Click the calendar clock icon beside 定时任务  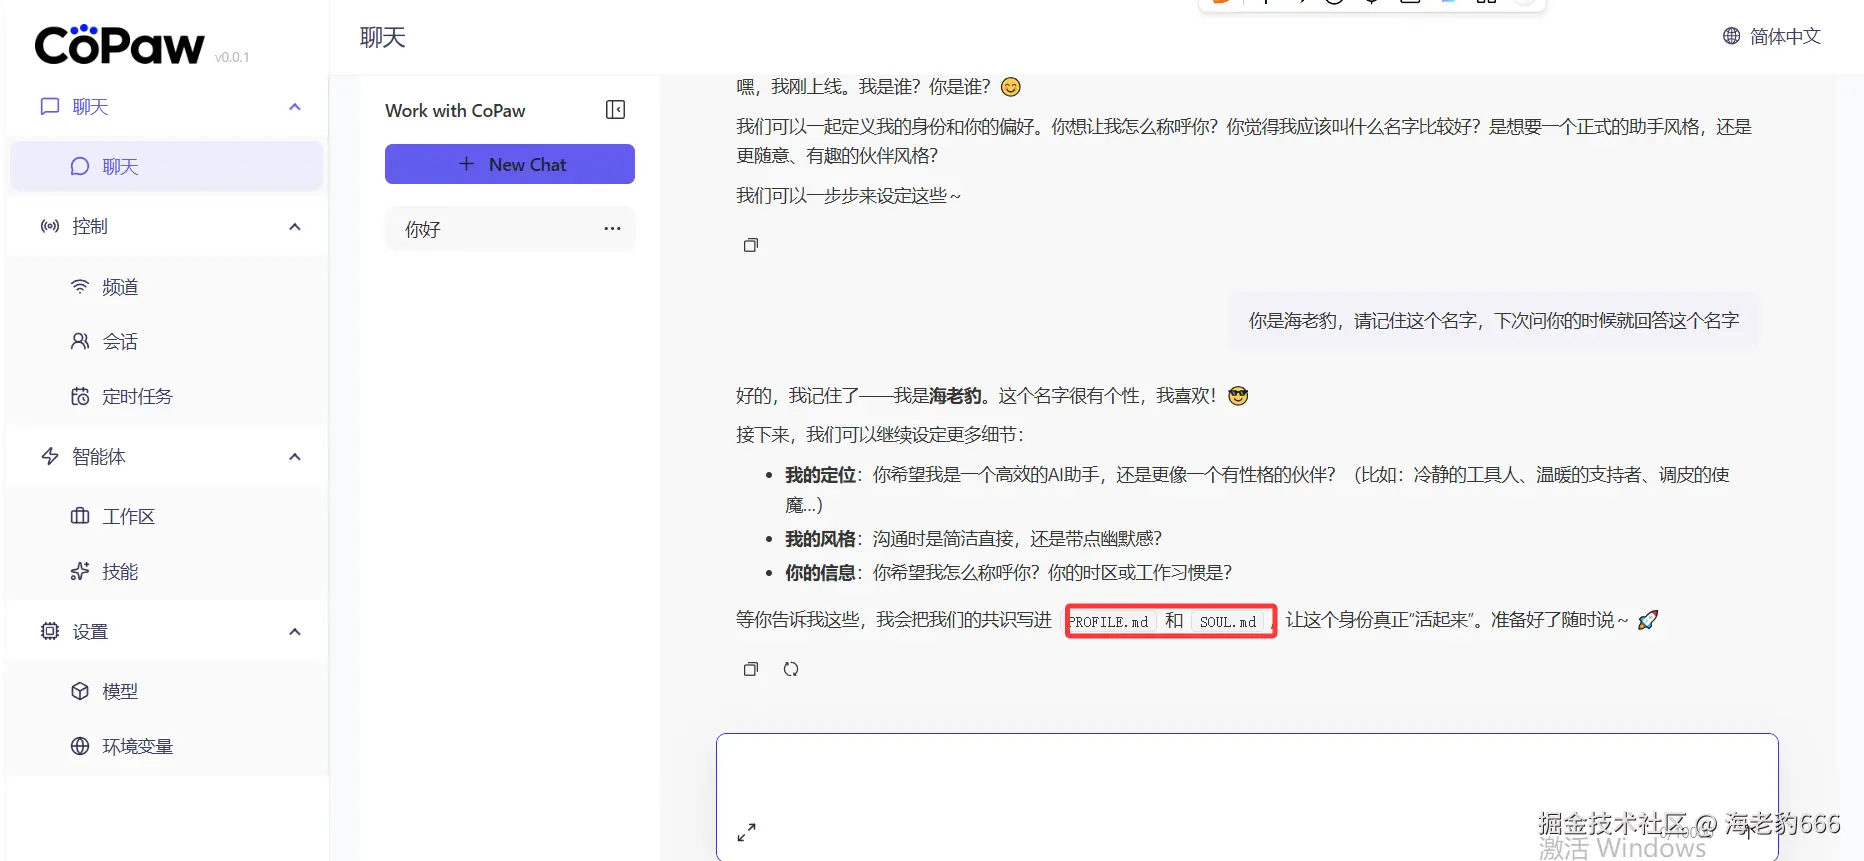pyautogui.click(x=80, y=397)
